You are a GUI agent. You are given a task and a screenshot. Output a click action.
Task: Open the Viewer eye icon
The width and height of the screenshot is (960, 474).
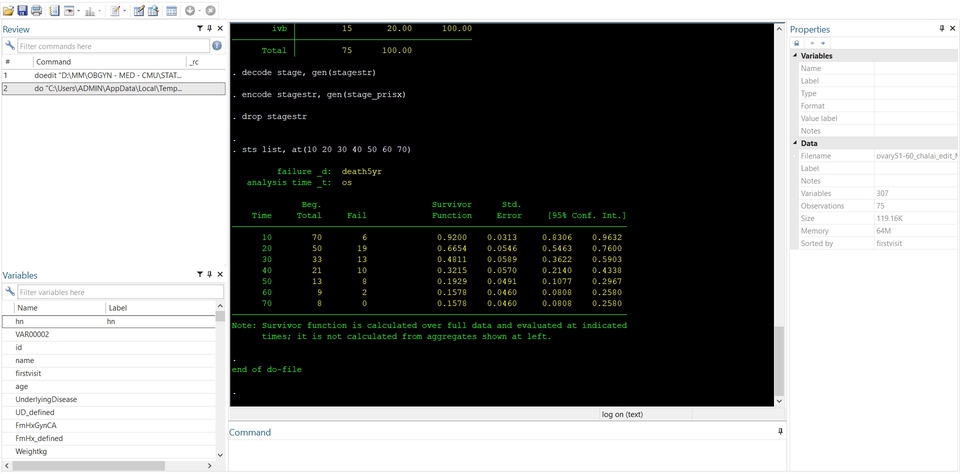click(69, 10)
